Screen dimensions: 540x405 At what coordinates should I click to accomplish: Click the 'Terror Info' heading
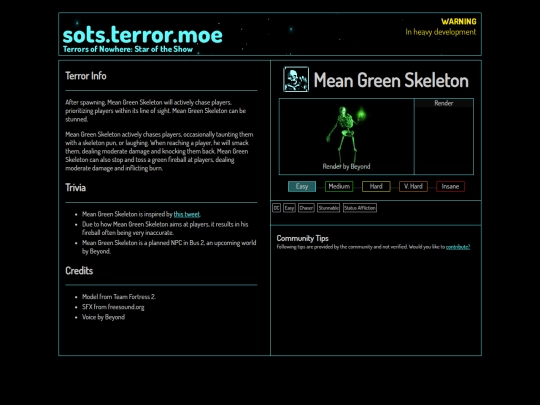(86, 76)
